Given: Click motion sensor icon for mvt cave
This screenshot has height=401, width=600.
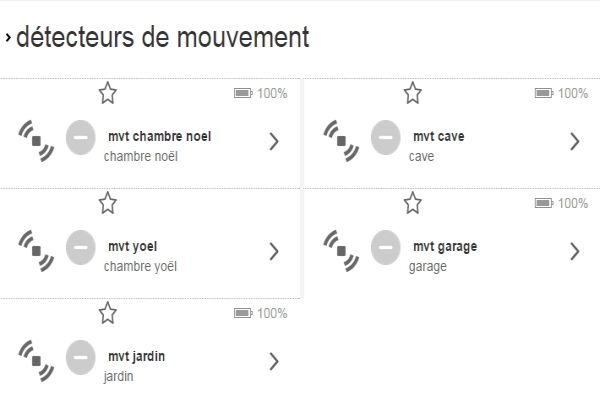Looking at the screenshot, I should click(341, 142).
